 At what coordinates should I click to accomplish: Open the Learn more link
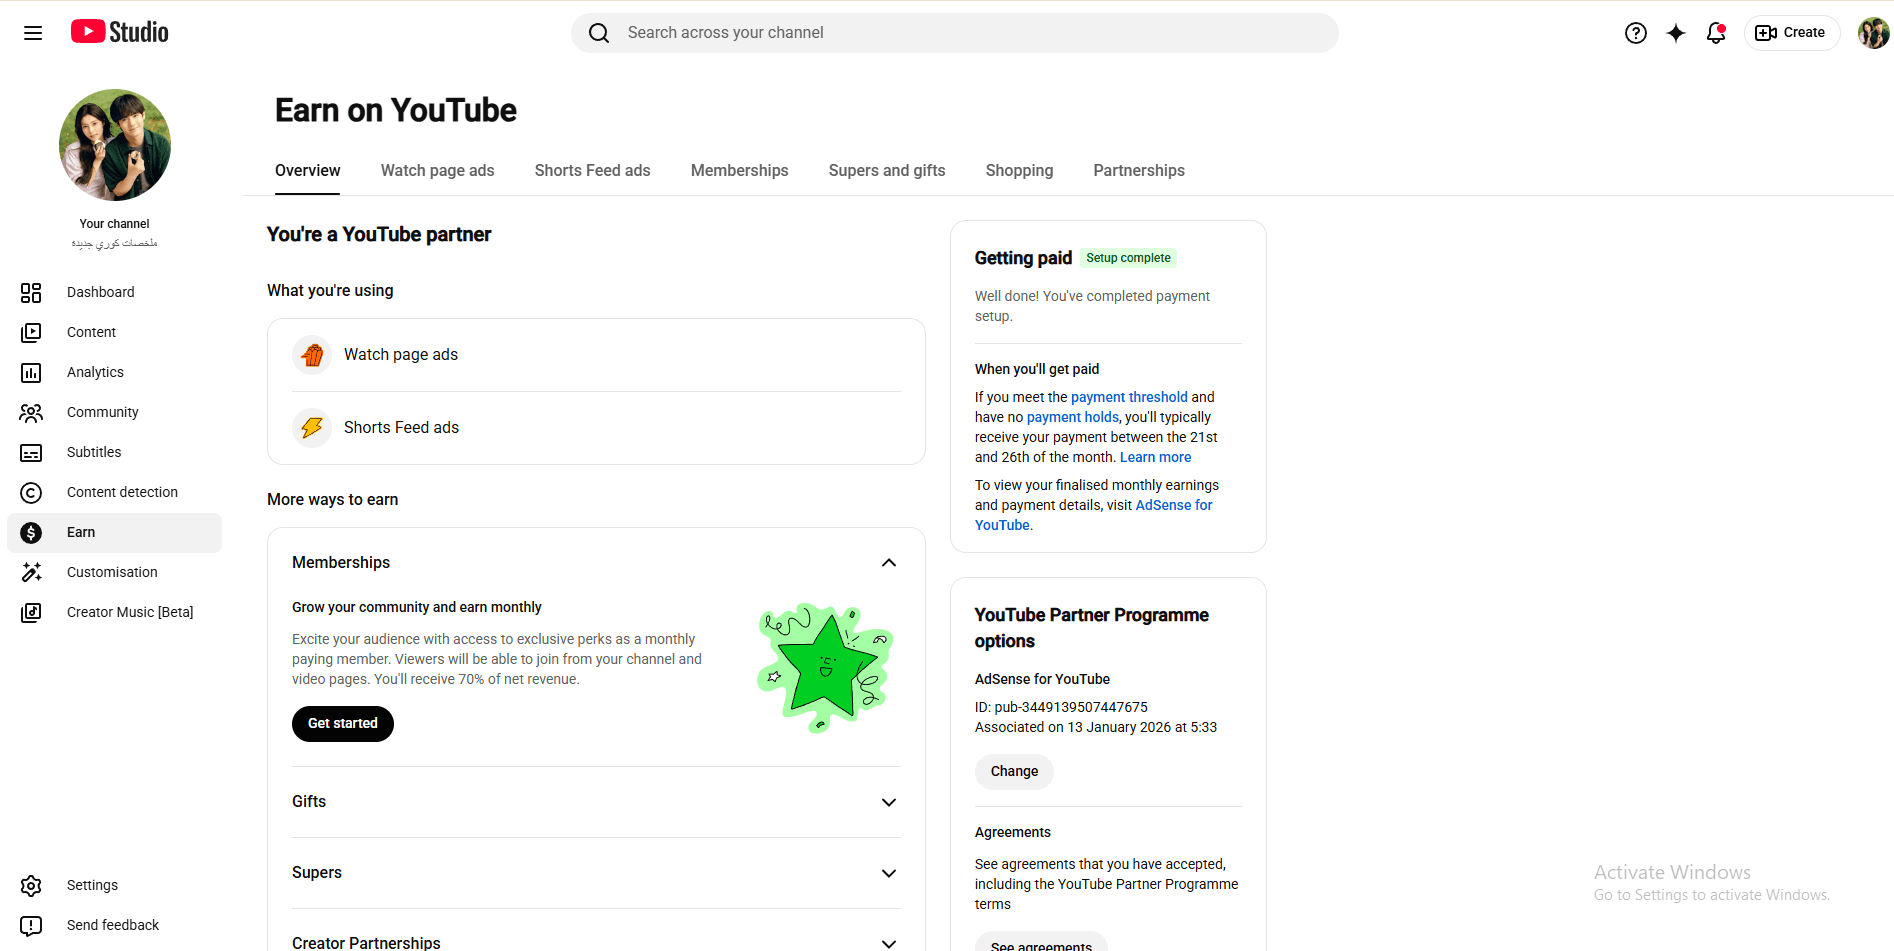coord(1156,457)
